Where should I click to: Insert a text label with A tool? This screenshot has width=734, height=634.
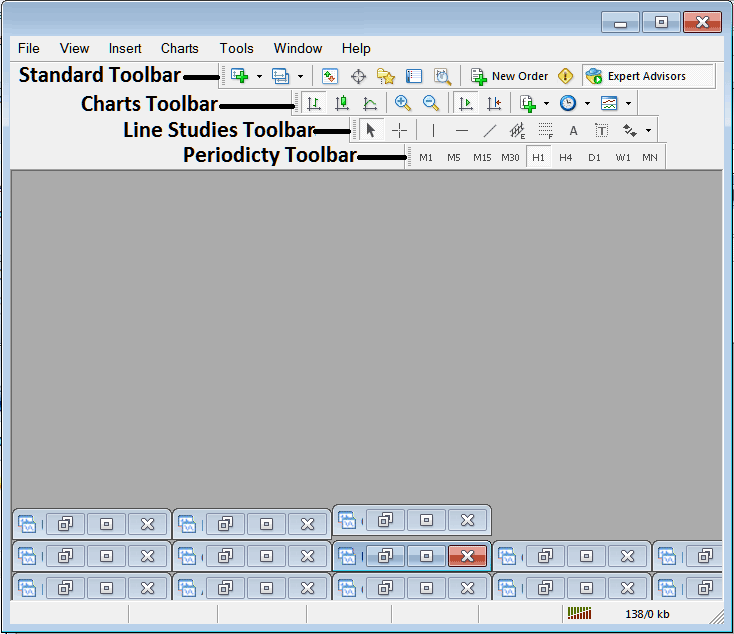tap(573, 130)
